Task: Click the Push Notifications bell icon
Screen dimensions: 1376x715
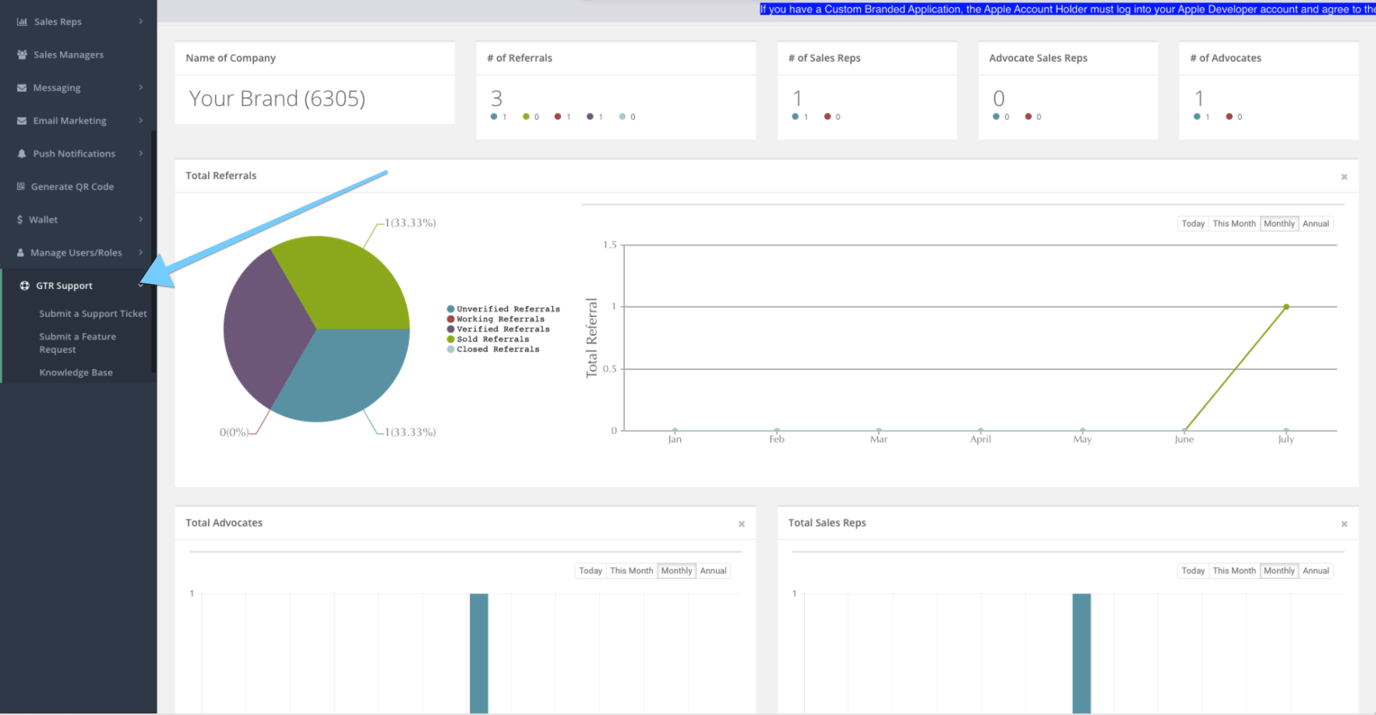Action: pos(22,154)
